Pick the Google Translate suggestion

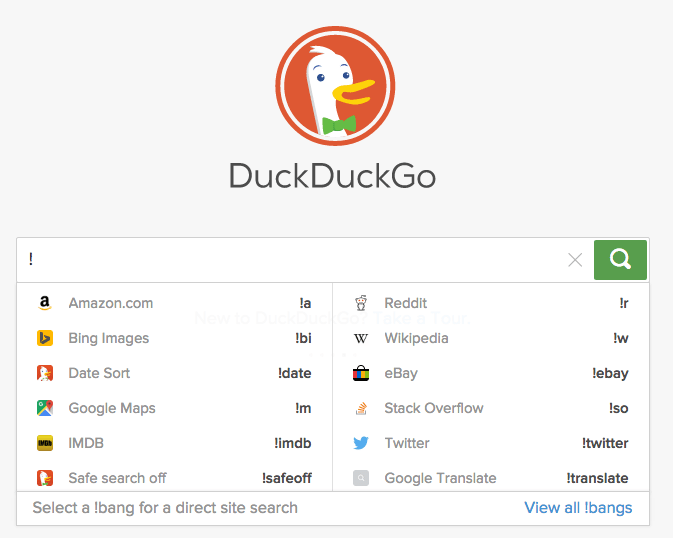tap(491, 478)
